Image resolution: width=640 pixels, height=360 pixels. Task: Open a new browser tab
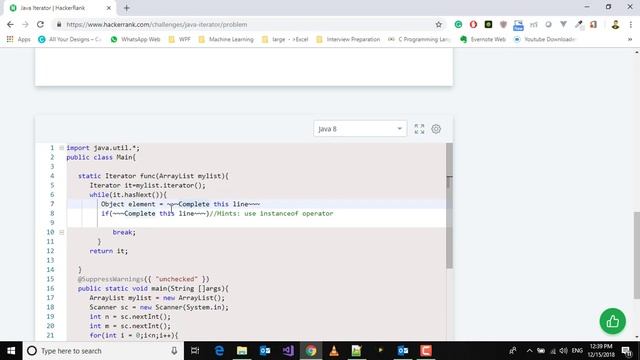[x=127, y=8]
